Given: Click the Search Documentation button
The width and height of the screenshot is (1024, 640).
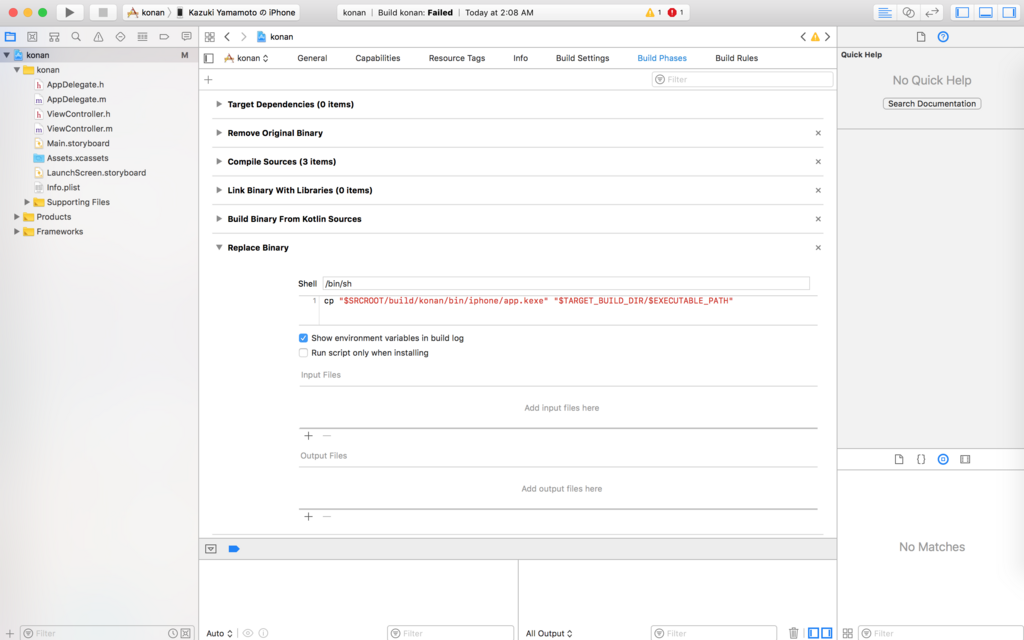Looking at the screenshot, I should [x=932, y=103].
